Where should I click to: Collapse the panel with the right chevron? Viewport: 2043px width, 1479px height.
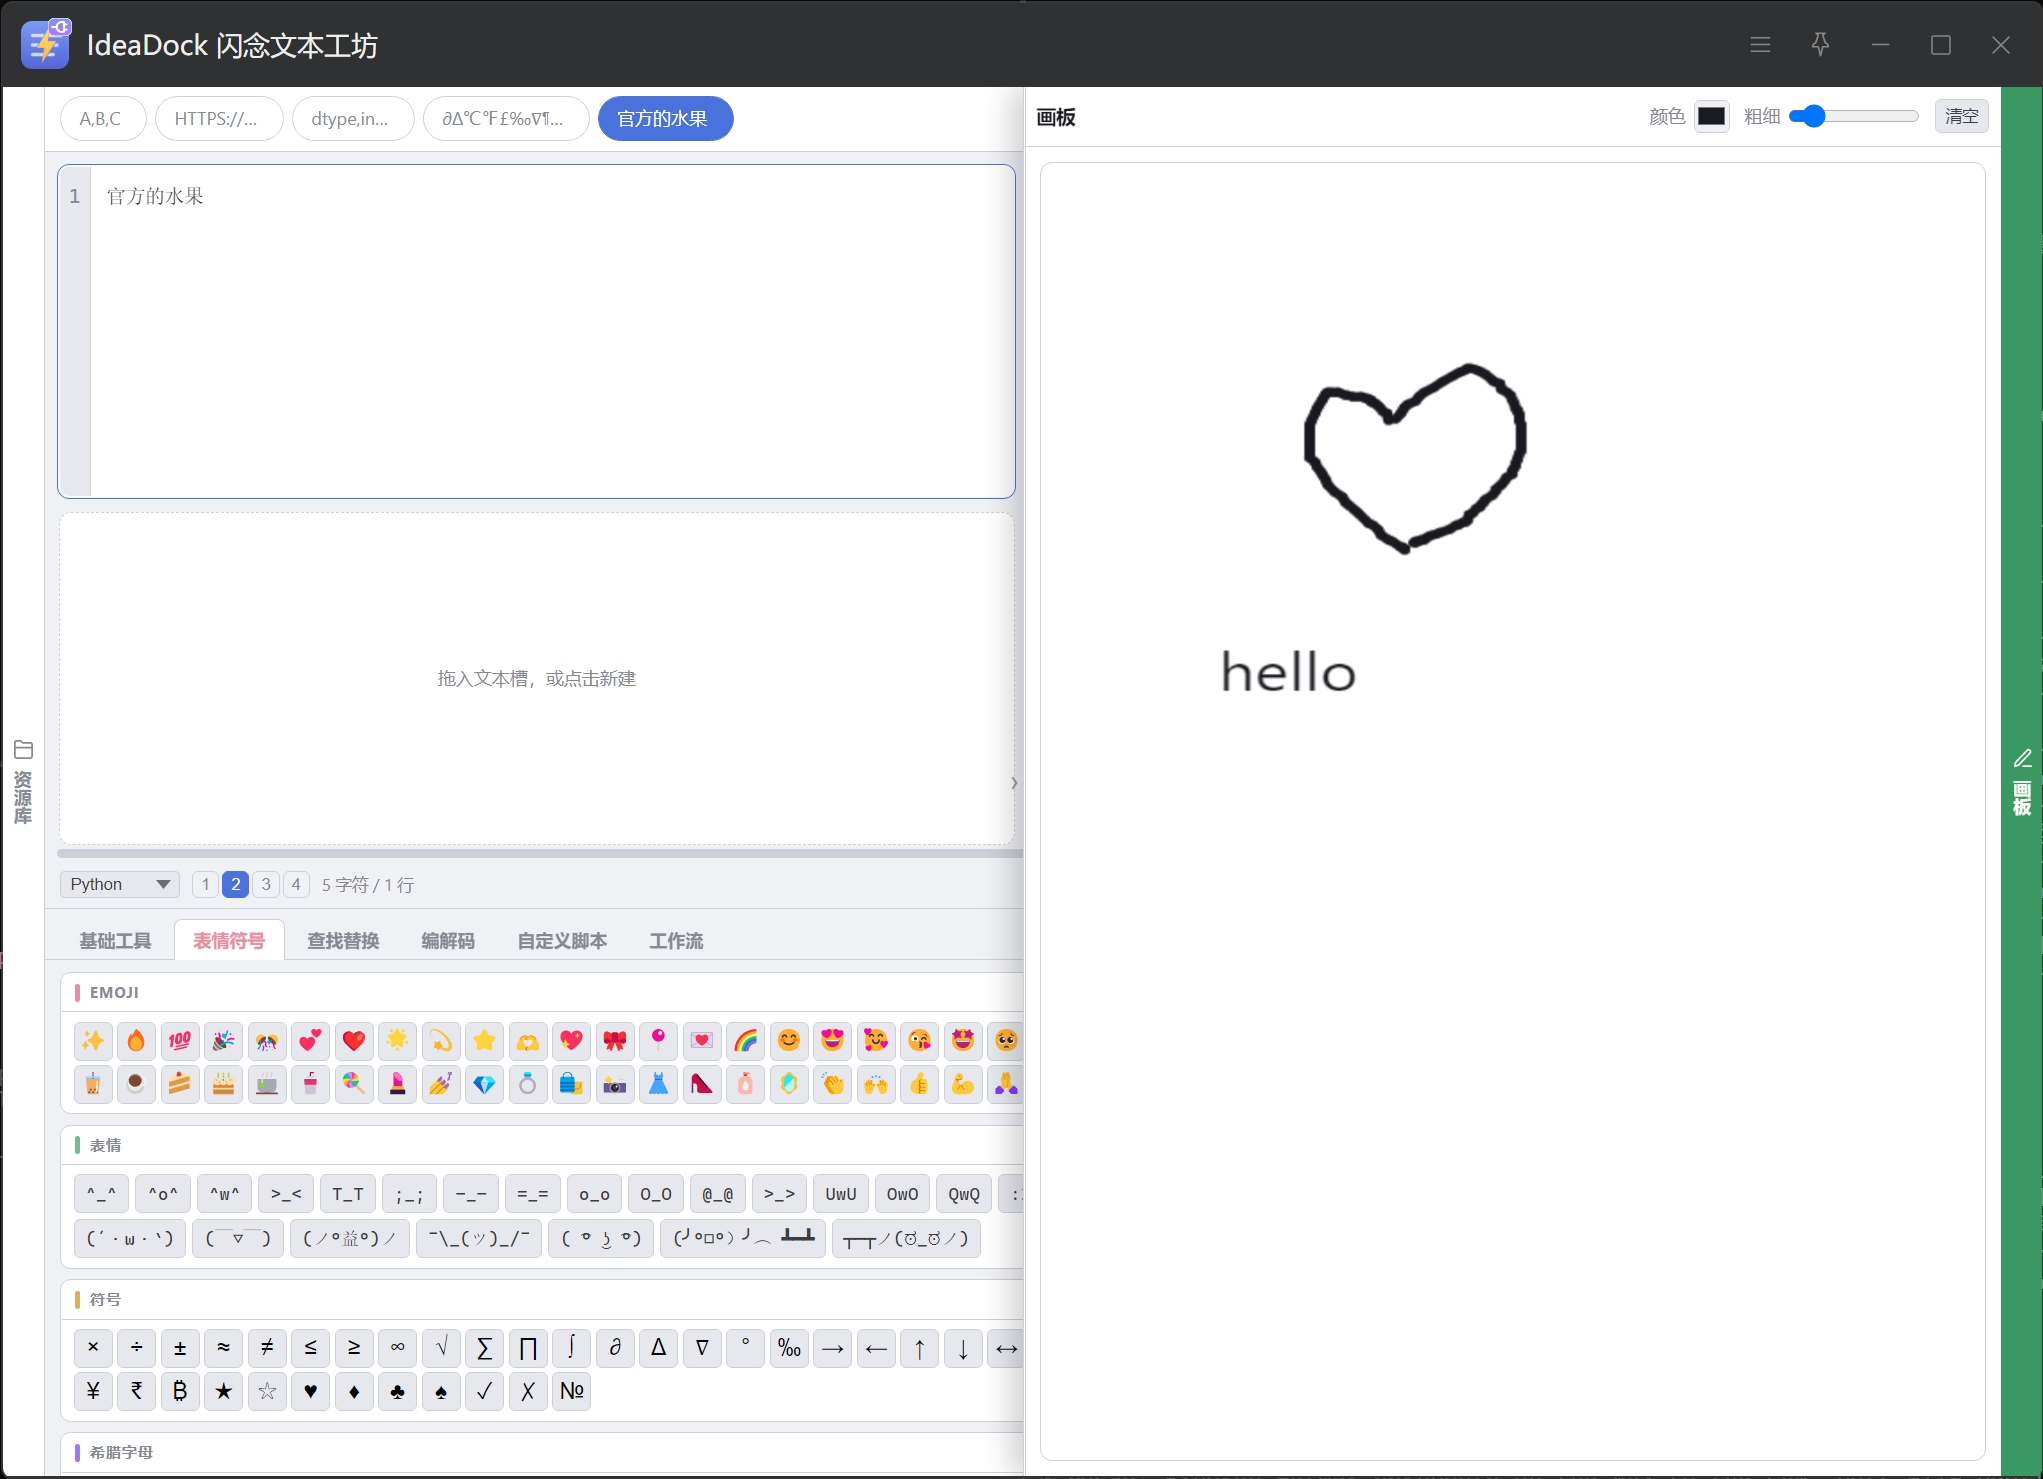click(1014, 783)
